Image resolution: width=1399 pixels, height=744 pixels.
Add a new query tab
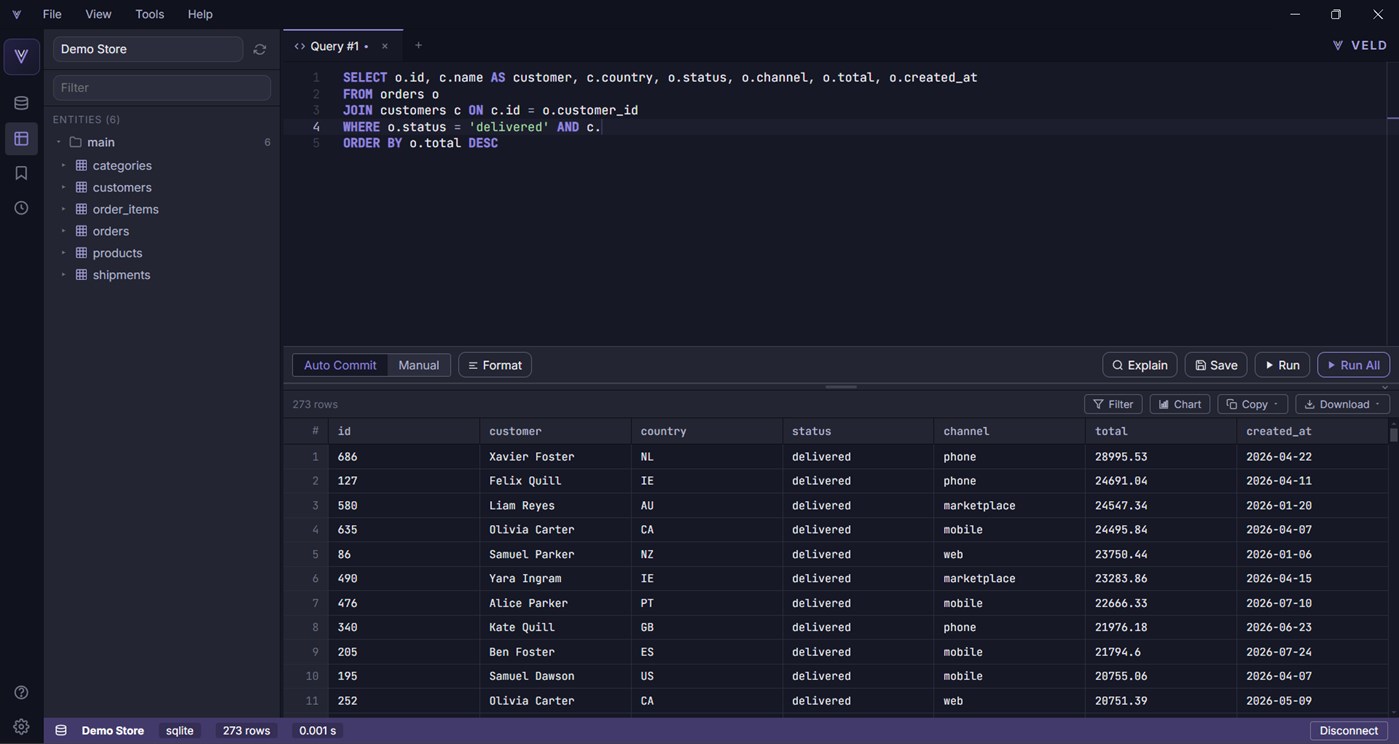[x=418, y=45]
